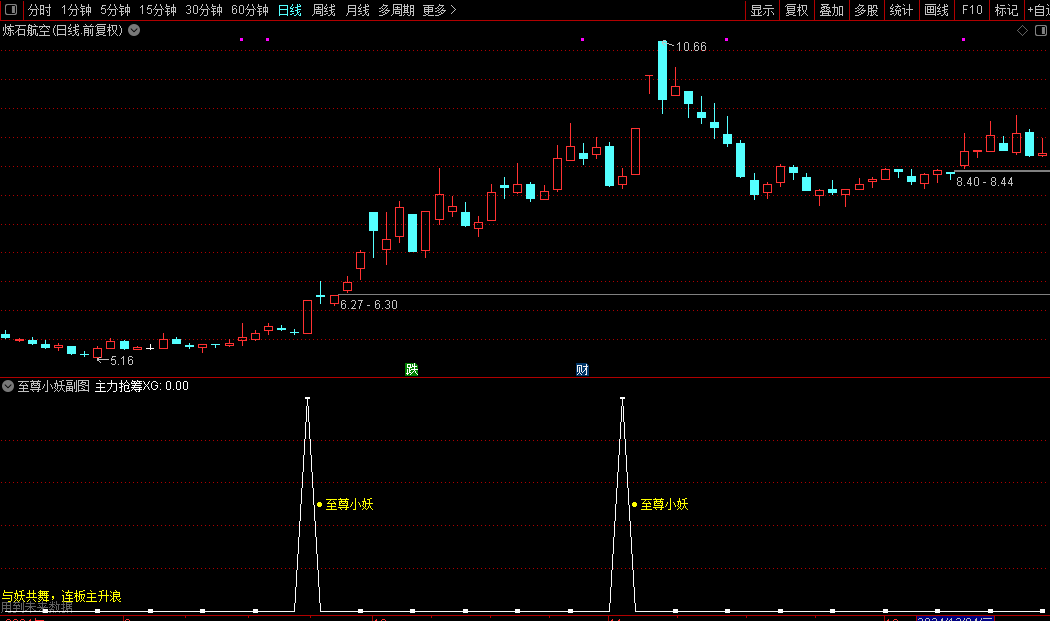Click the 炼石航空(日线.前复权) chart title

coord(62,30)
